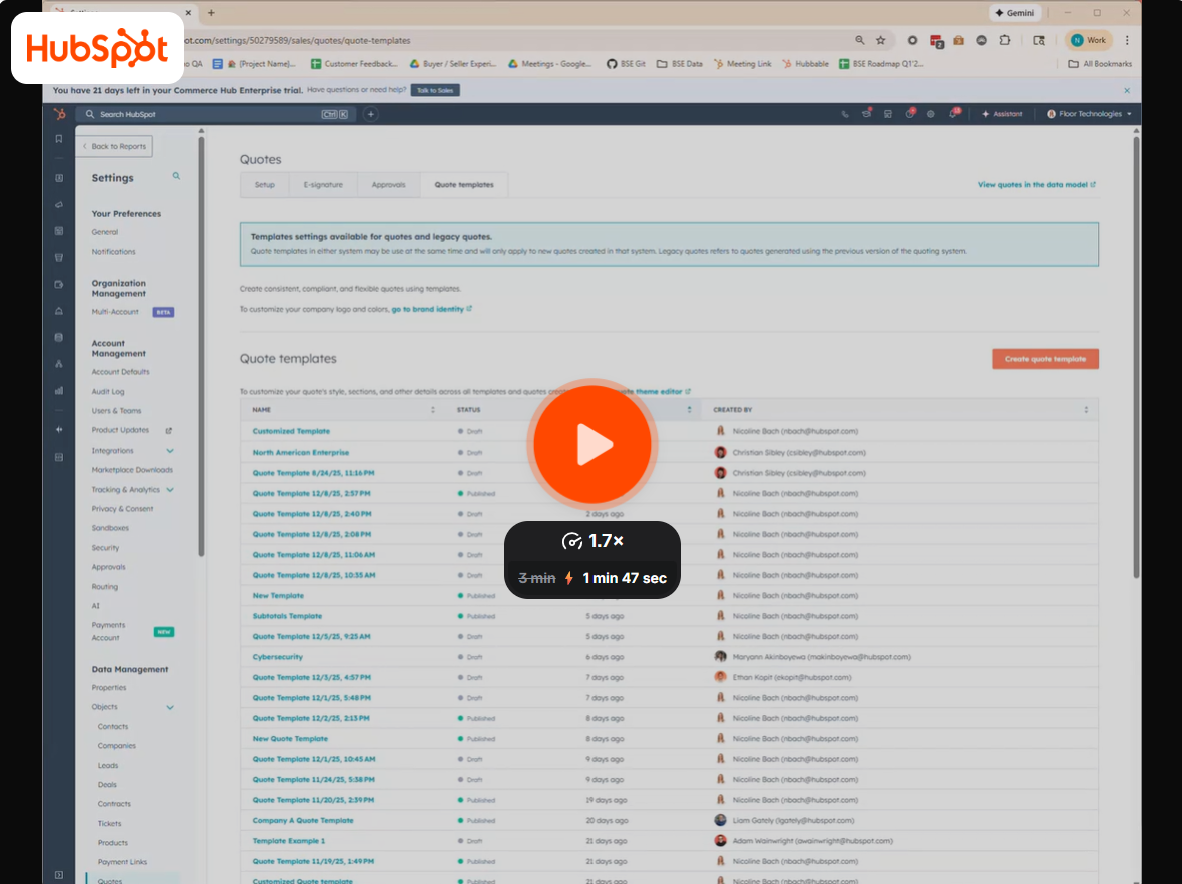Play the video with the orange play button
Screen dimensions: 1182x884
[x=592, y=444]
